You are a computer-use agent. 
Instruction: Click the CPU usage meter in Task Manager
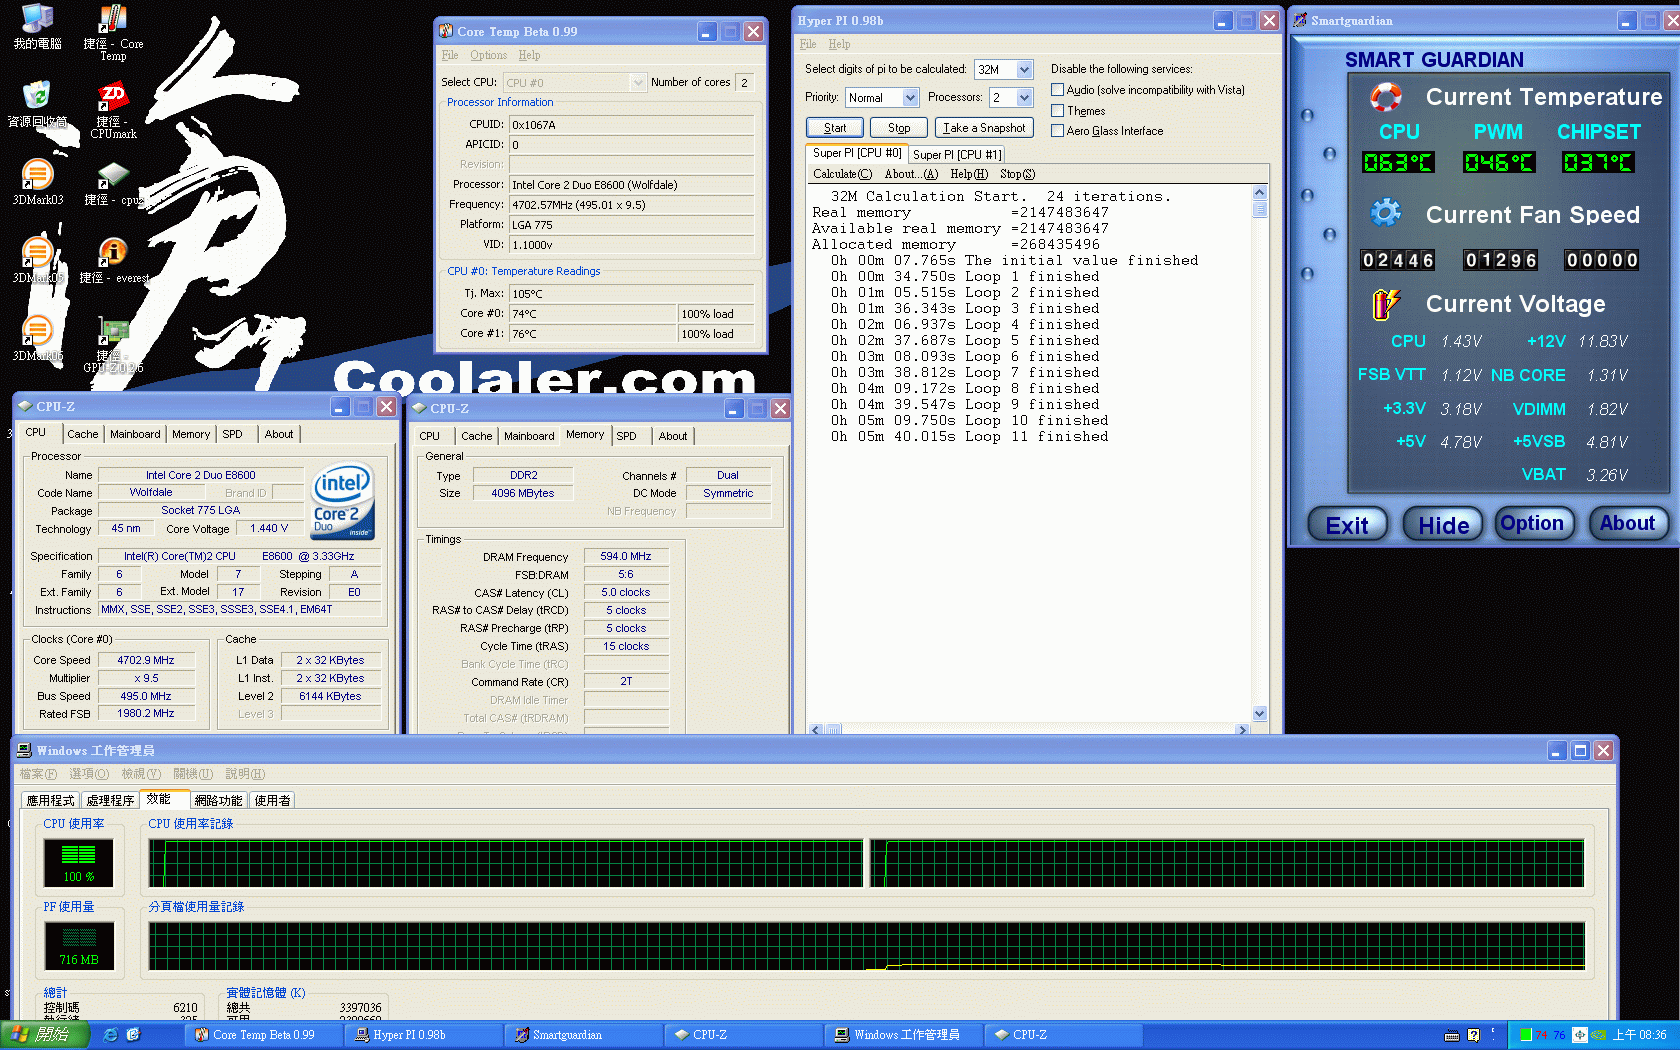click(x=79, y=863)
